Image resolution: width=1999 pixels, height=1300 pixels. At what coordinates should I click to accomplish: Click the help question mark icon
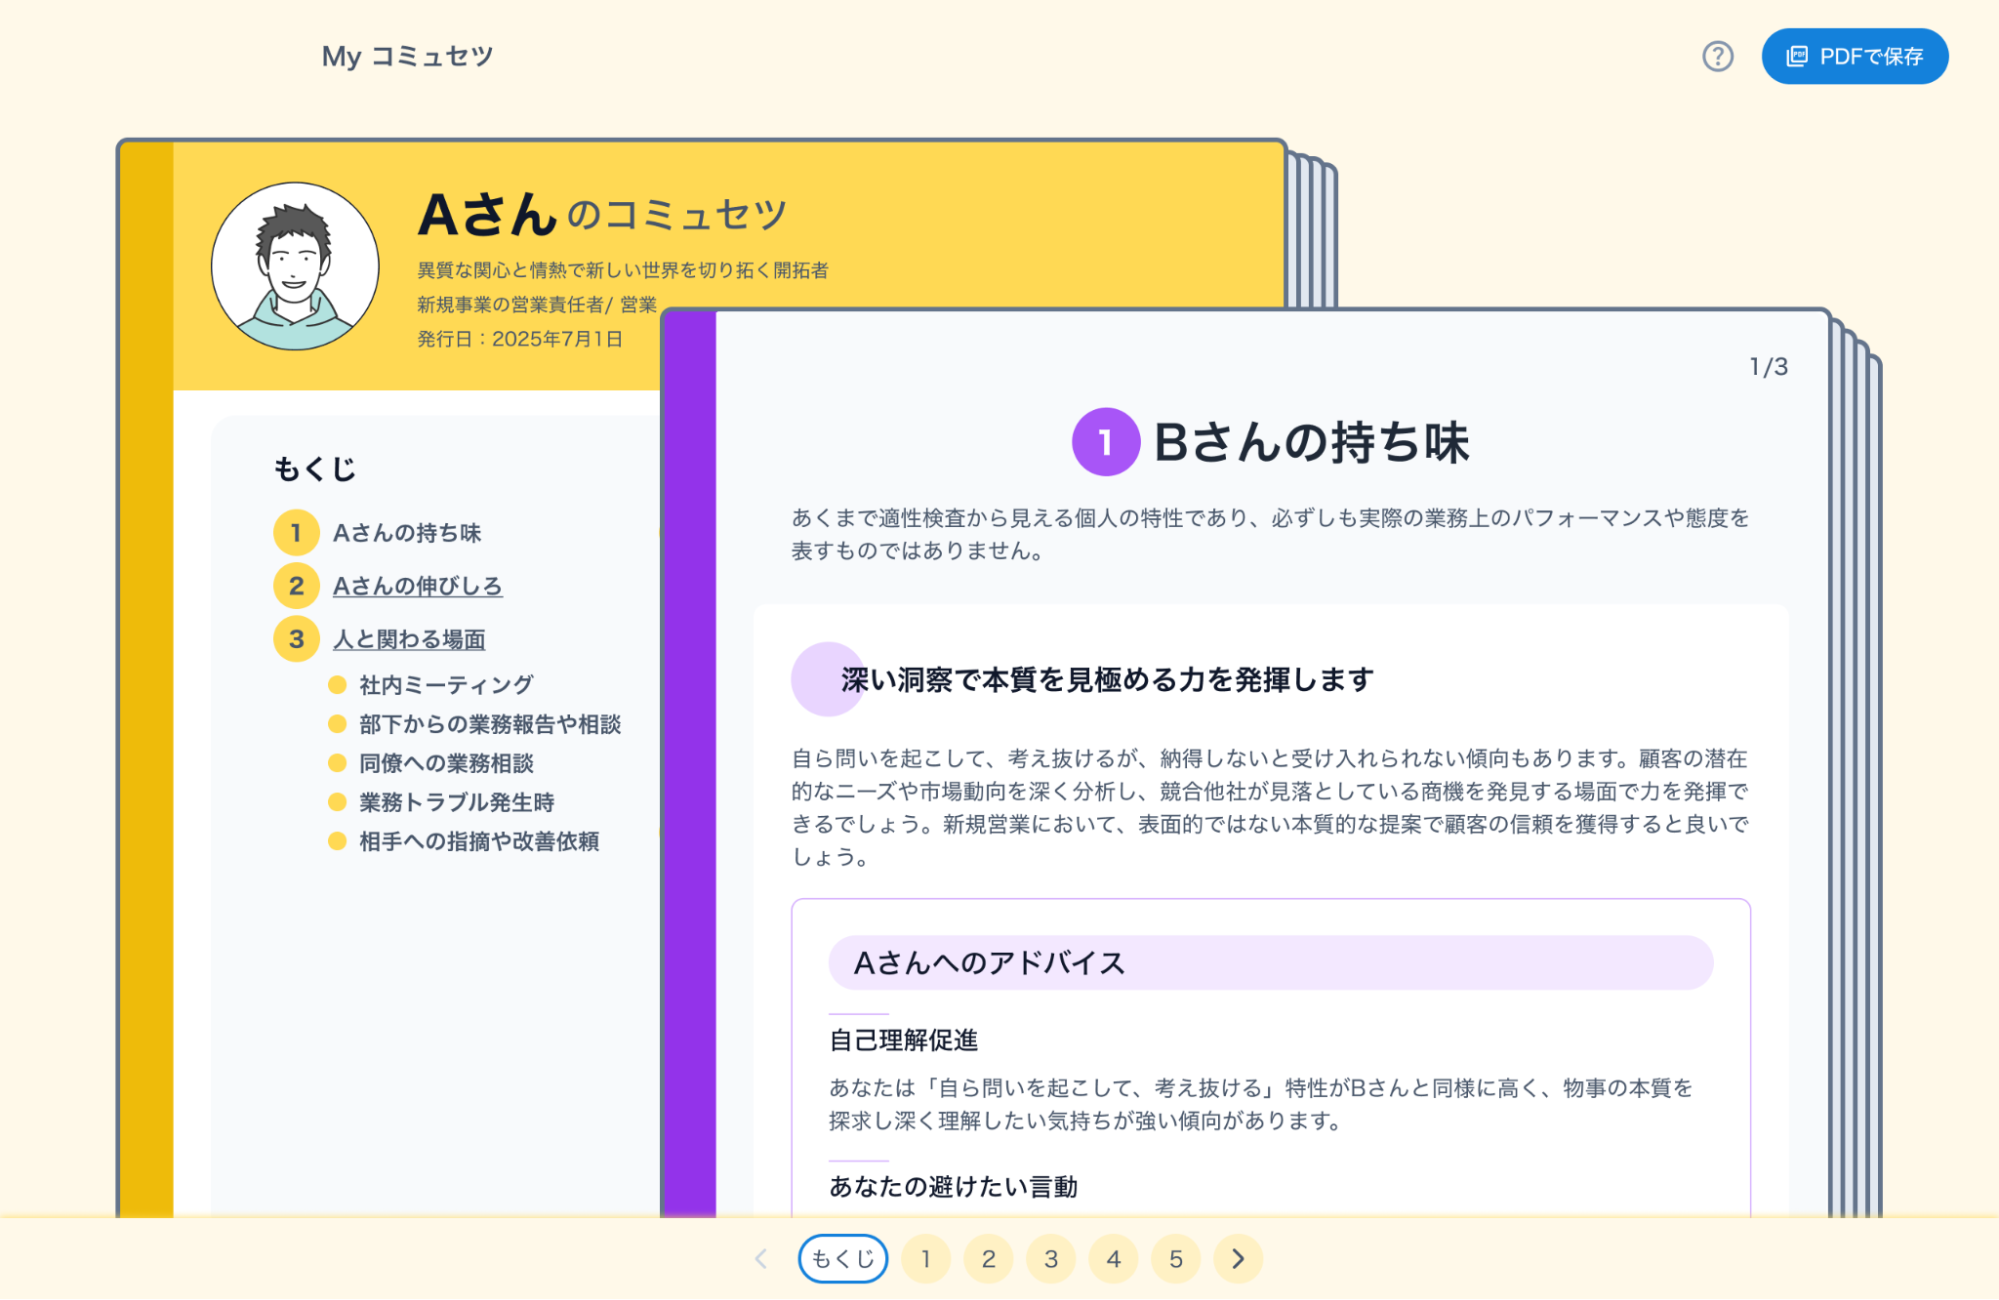[1717, 57]
